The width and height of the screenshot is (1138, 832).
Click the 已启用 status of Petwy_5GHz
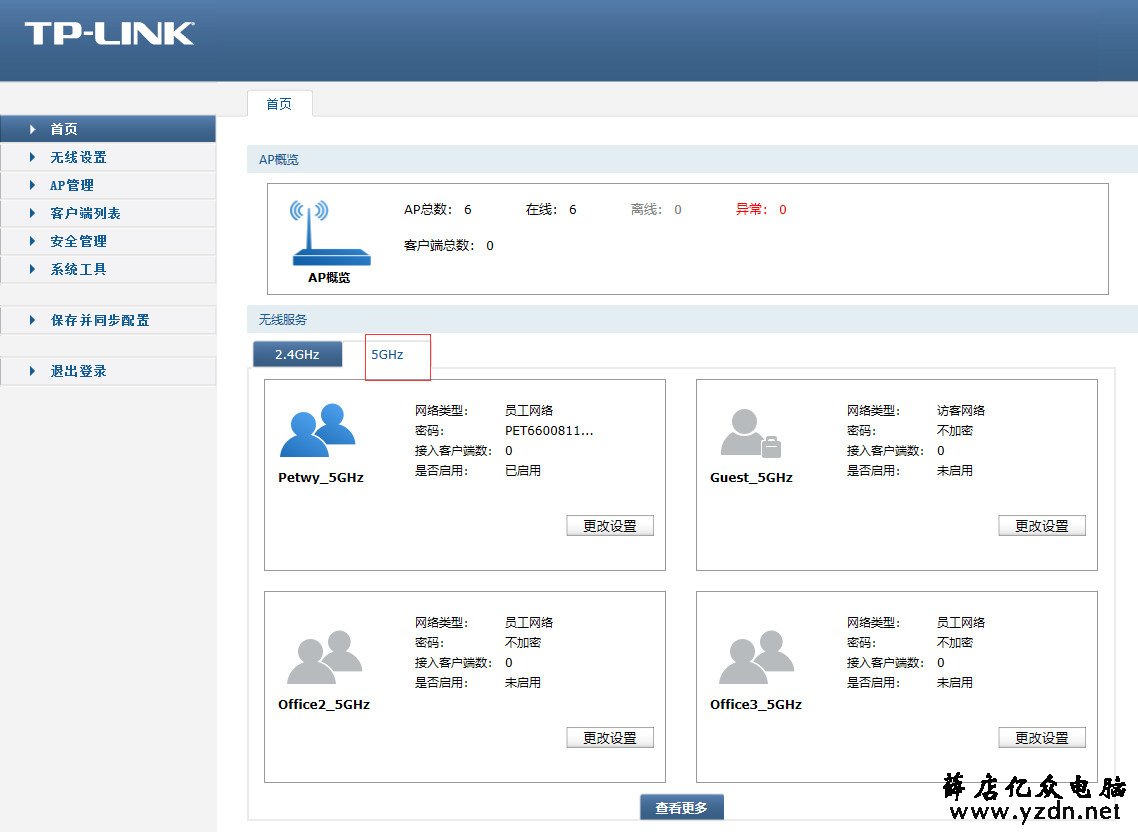point(523,470)
